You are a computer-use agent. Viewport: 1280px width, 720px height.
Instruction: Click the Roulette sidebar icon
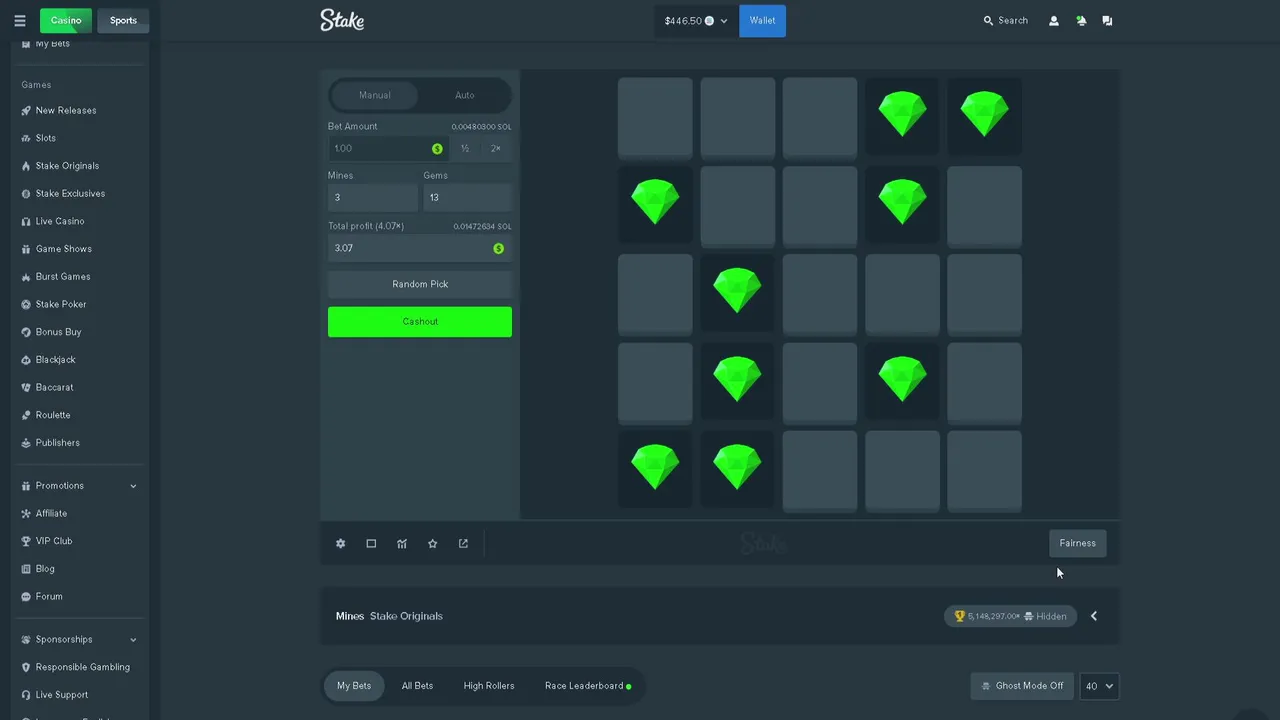pos(26,415)
